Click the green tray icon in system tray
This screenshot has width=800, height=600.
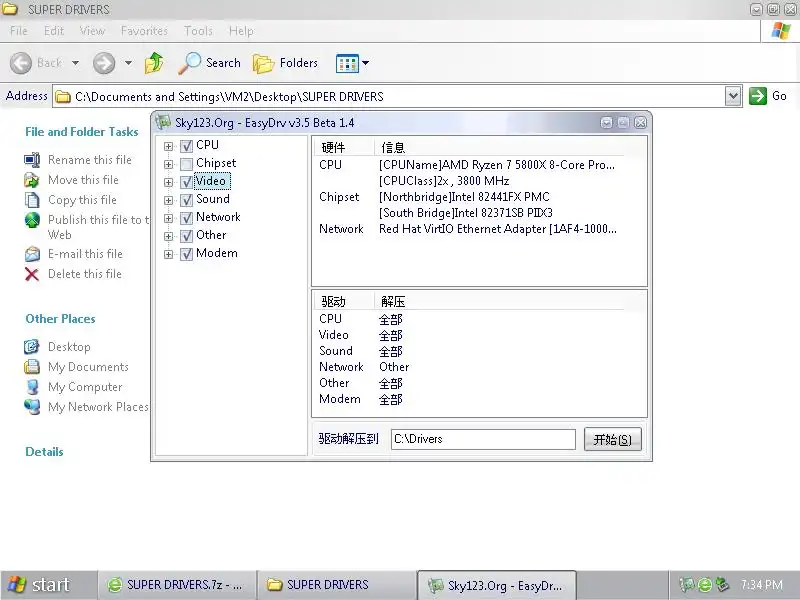coord(705,584)
